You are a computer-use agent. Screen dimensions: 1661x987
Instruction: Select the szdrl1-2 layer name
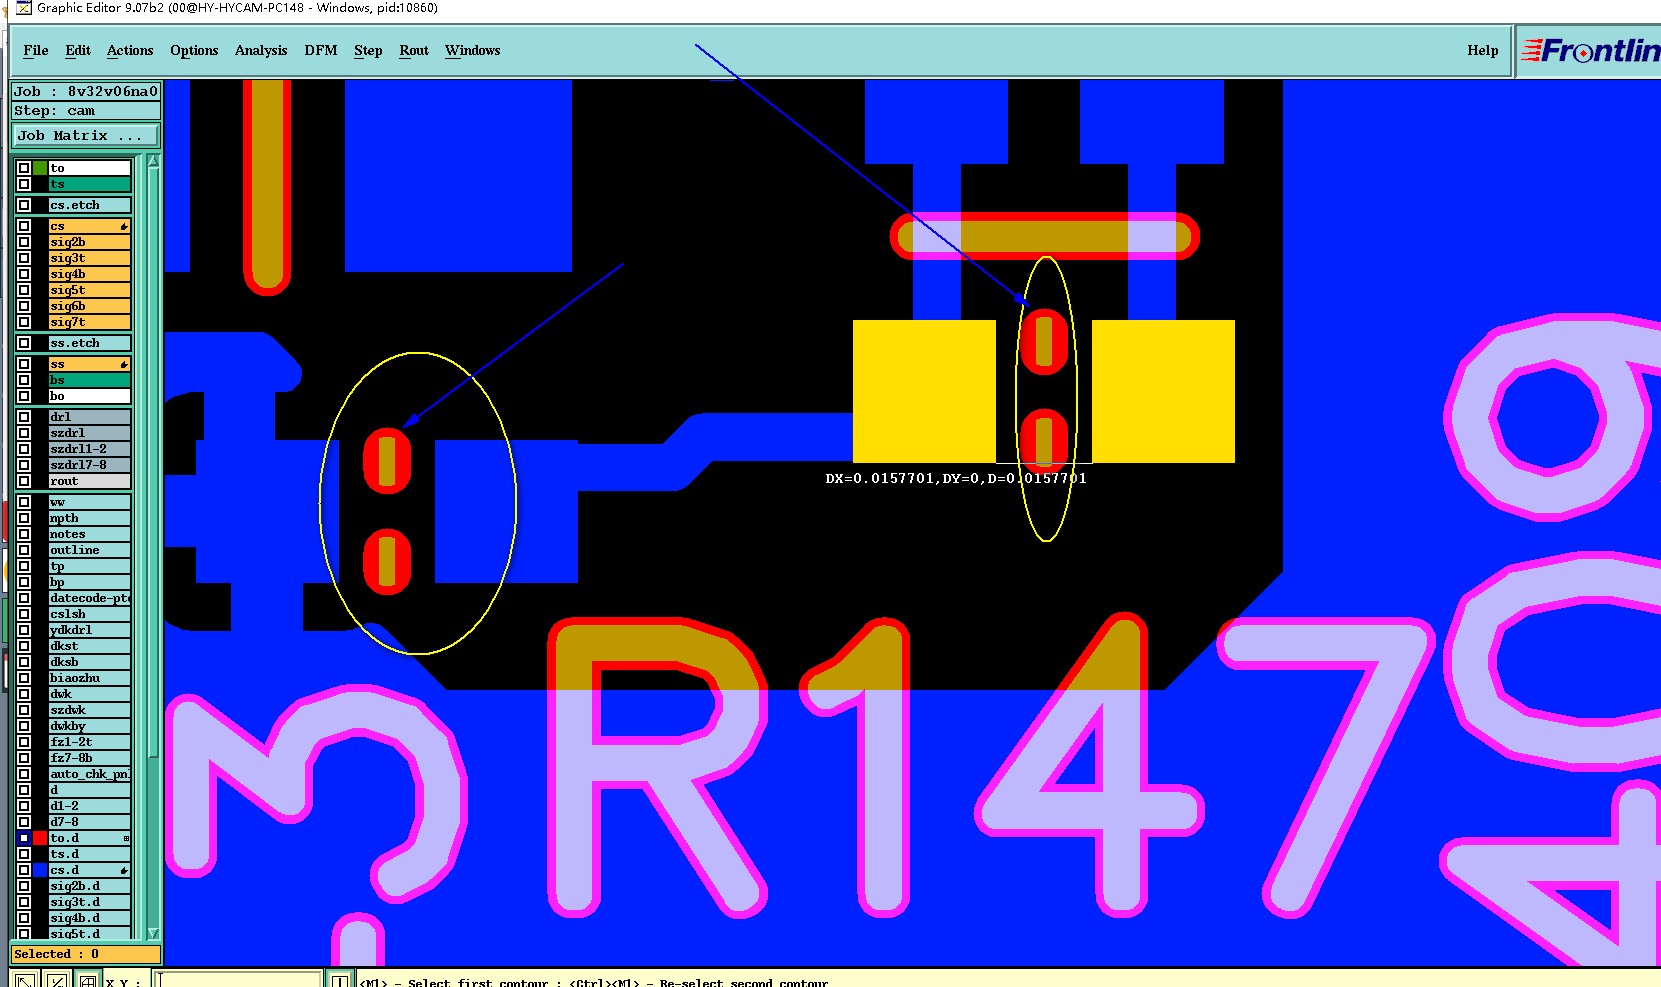click(x=90, y=449)
